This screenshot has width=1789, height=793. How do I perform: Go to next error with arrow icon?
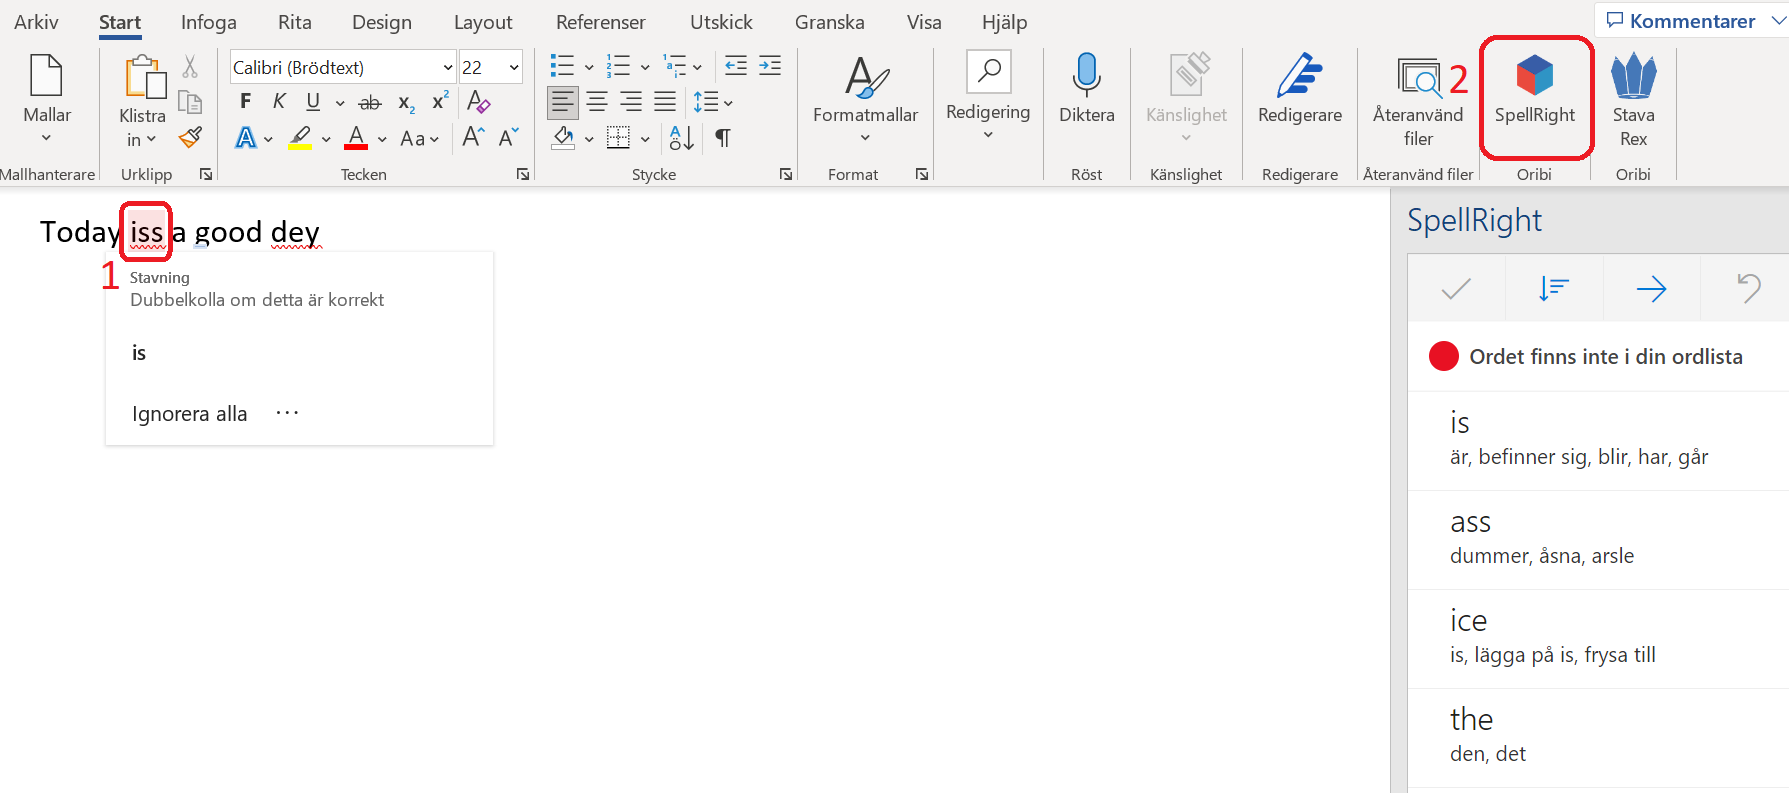tap(1651, 289)
